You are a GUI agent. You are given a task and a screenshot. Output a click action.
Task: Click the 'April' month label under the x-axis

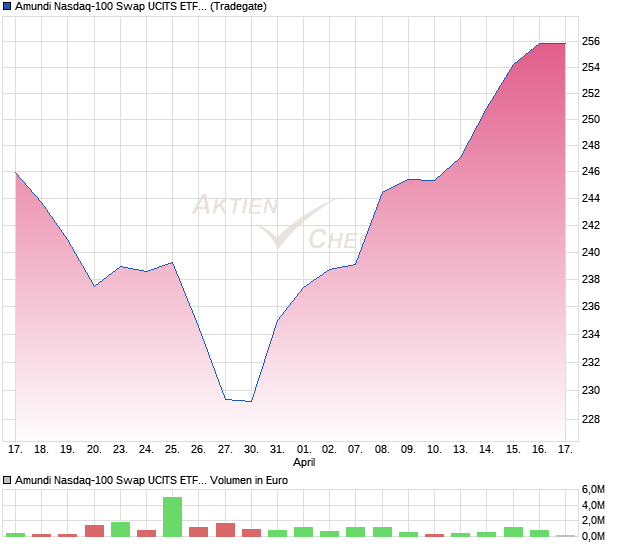point(304,462)
